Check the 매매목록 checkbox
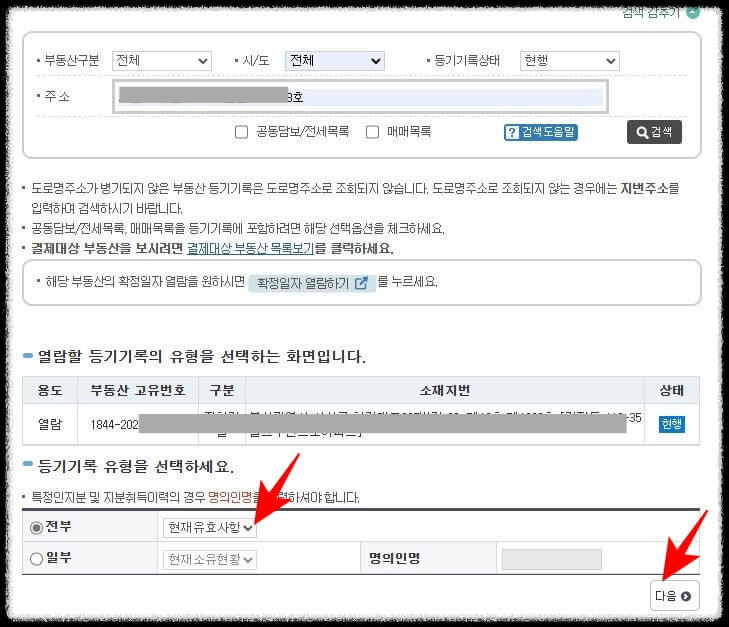The height and width of the screenshot is (627, 729). click(372, 132)
